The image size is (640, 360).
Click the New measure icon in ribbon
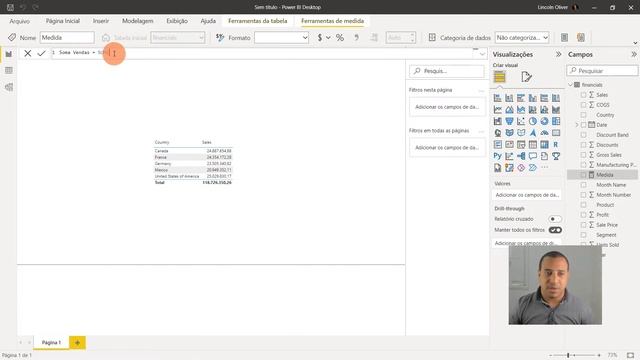pyautogui.click(x=564, y=38)
